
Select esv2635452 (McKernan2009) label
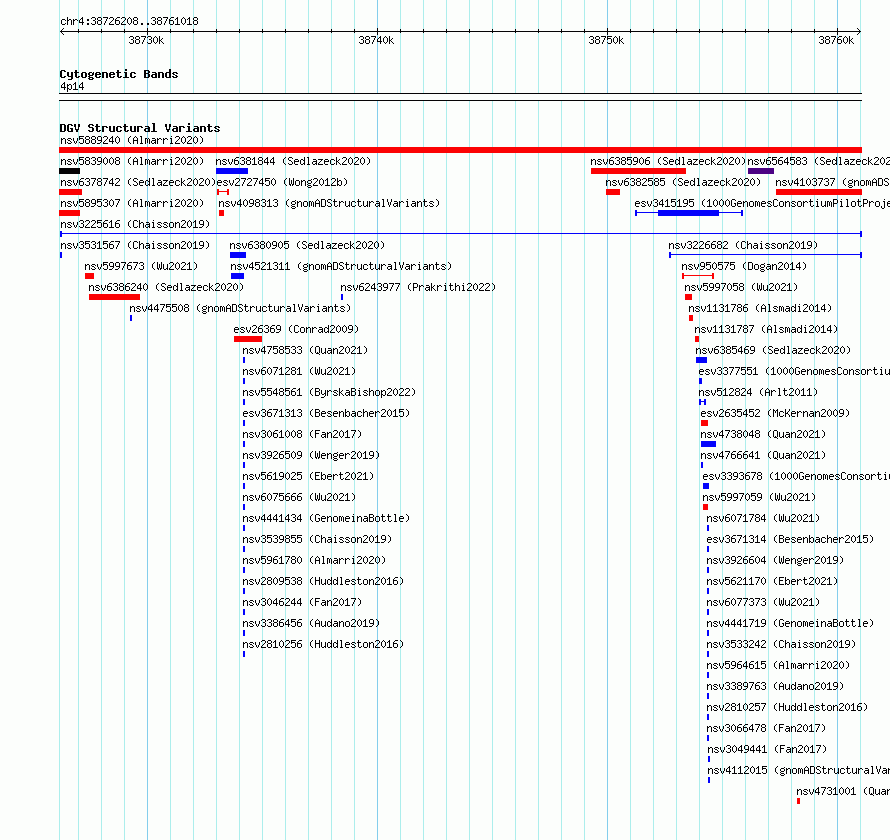point(775,413)
